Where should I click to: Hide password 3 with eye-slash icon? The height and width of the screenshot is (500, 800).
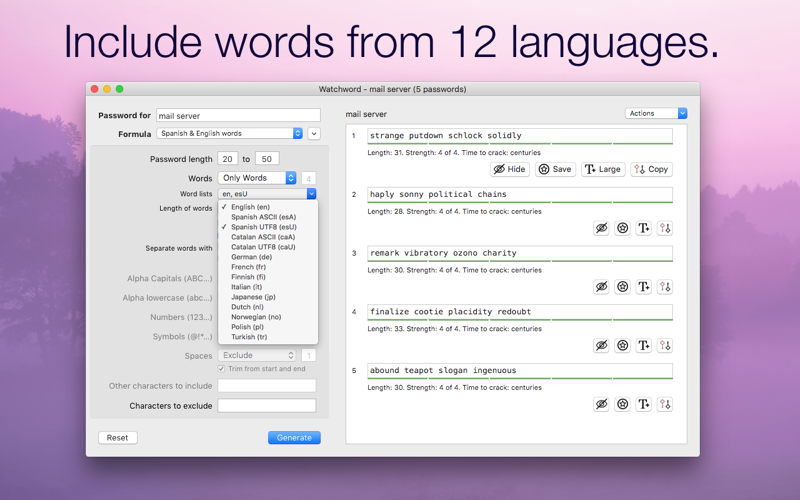click(602, 287)
